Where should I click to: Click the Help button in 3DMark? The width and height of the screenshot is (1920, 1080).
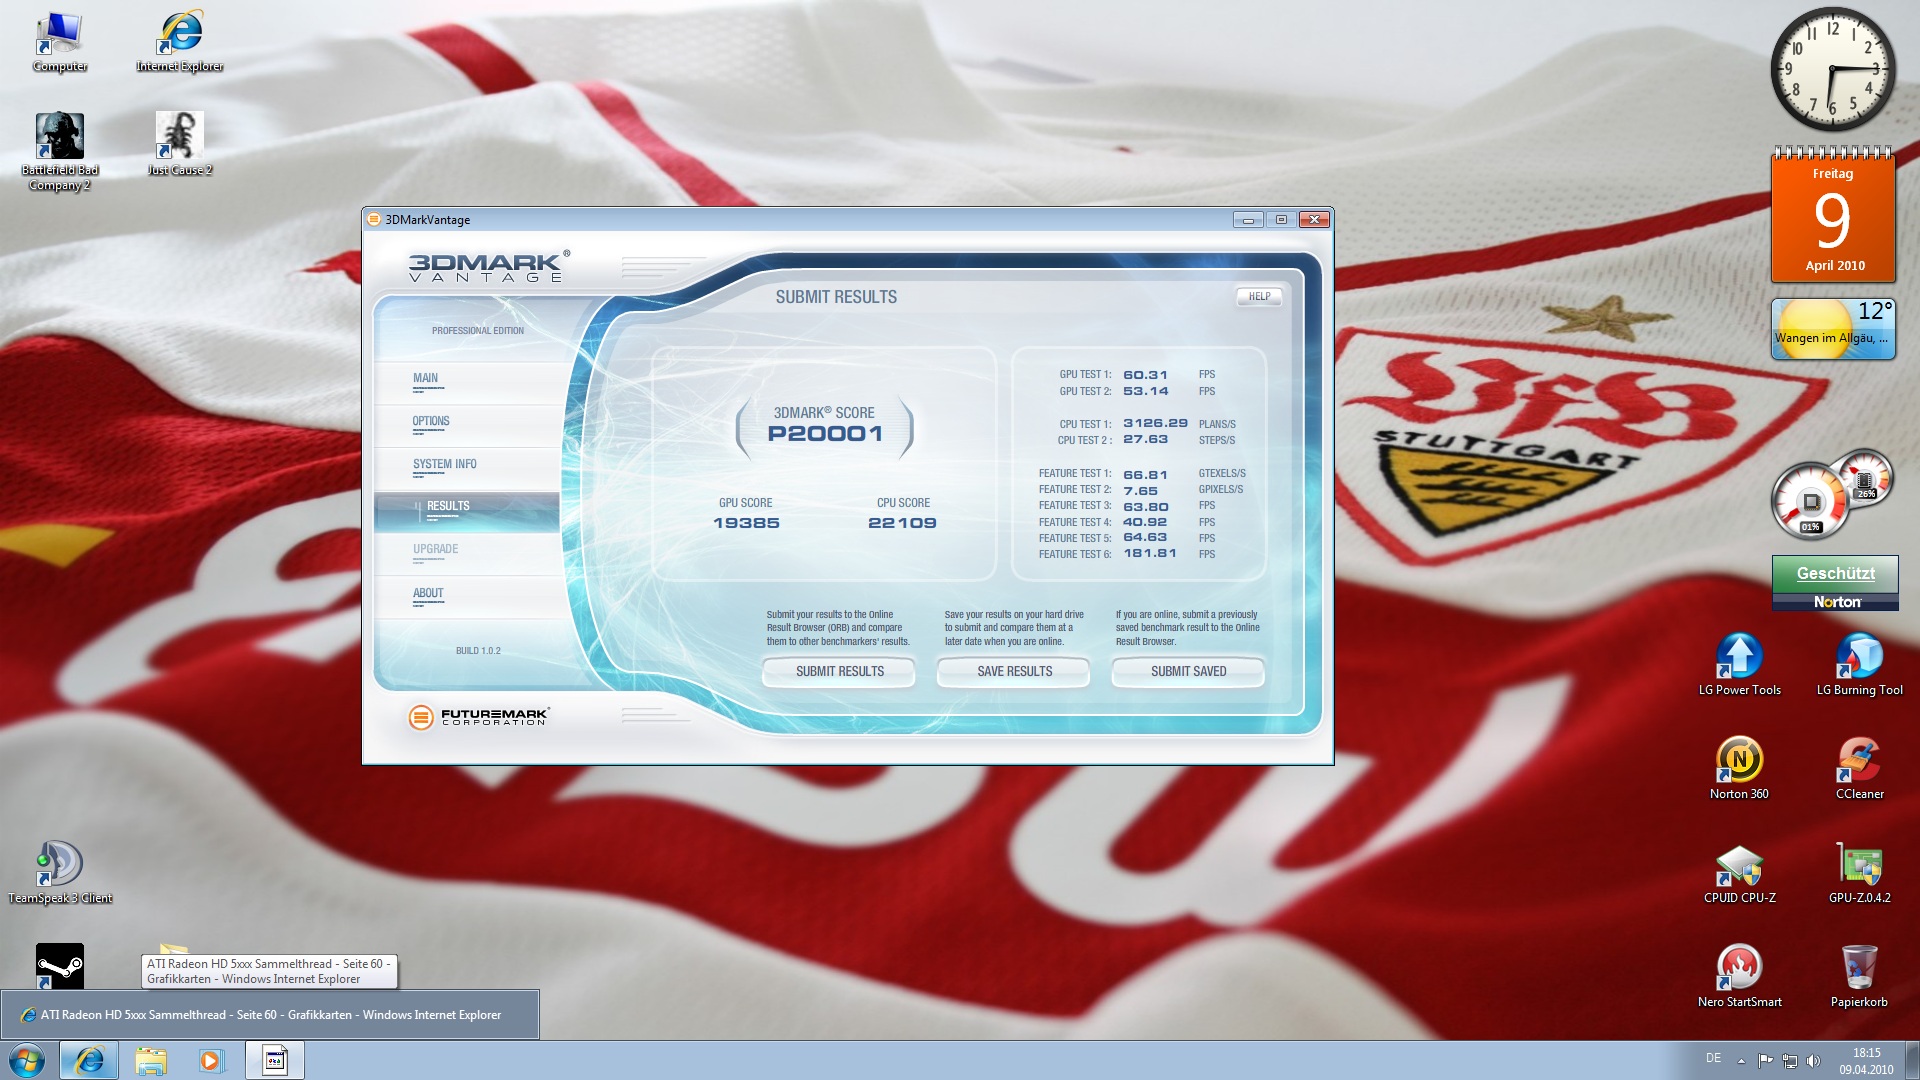pyautogui.click(x=1259, y=297)
